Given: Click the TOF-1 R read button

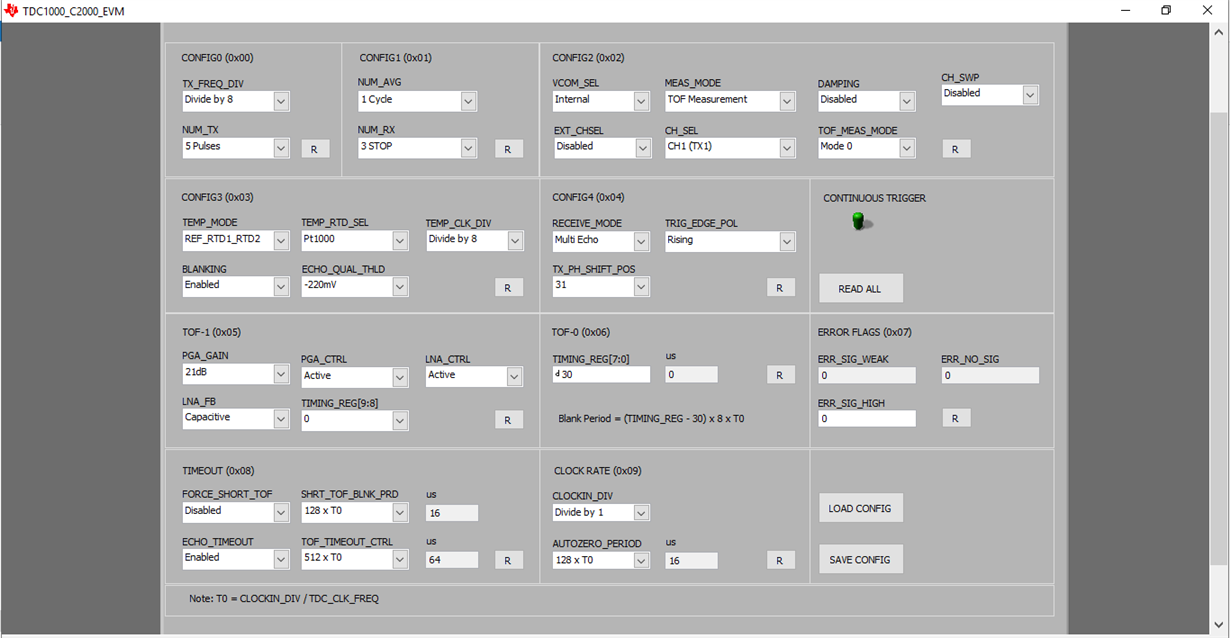Looking at the screenshot, I should click(508, 420).
